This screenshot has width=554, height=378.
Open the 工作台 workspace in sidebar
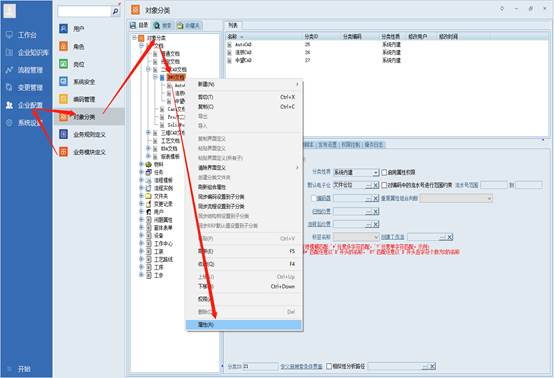(x=27, y=35)
